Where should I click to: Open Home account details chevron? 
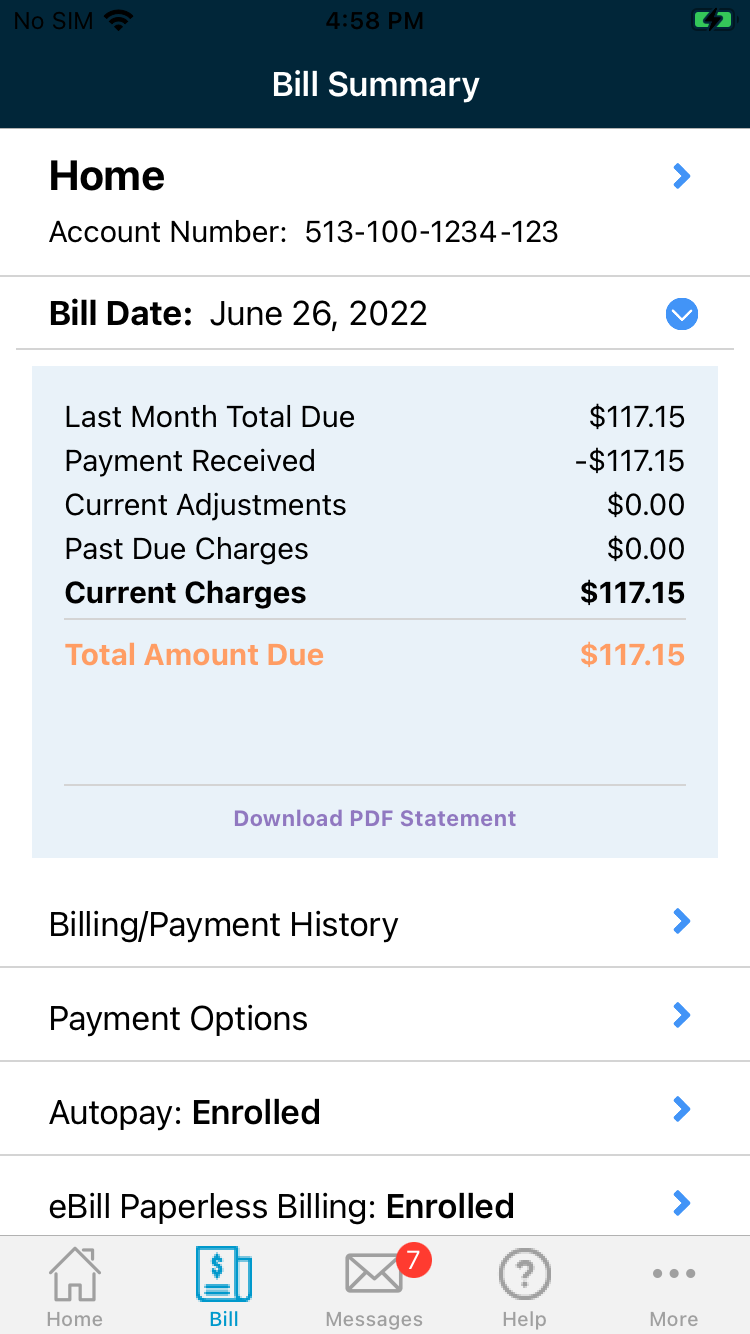(682, 177)
